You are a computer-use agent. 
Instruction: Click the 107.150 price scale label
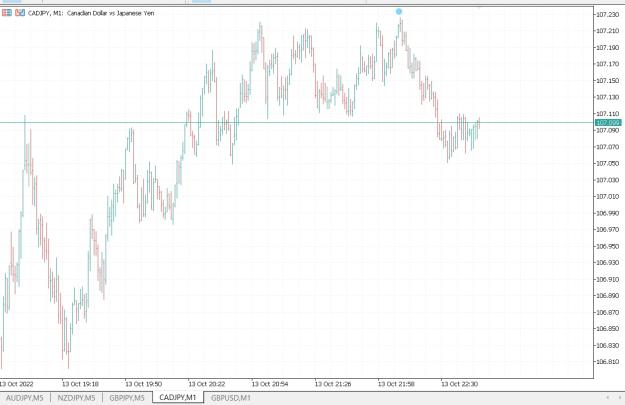coord(607,81)
